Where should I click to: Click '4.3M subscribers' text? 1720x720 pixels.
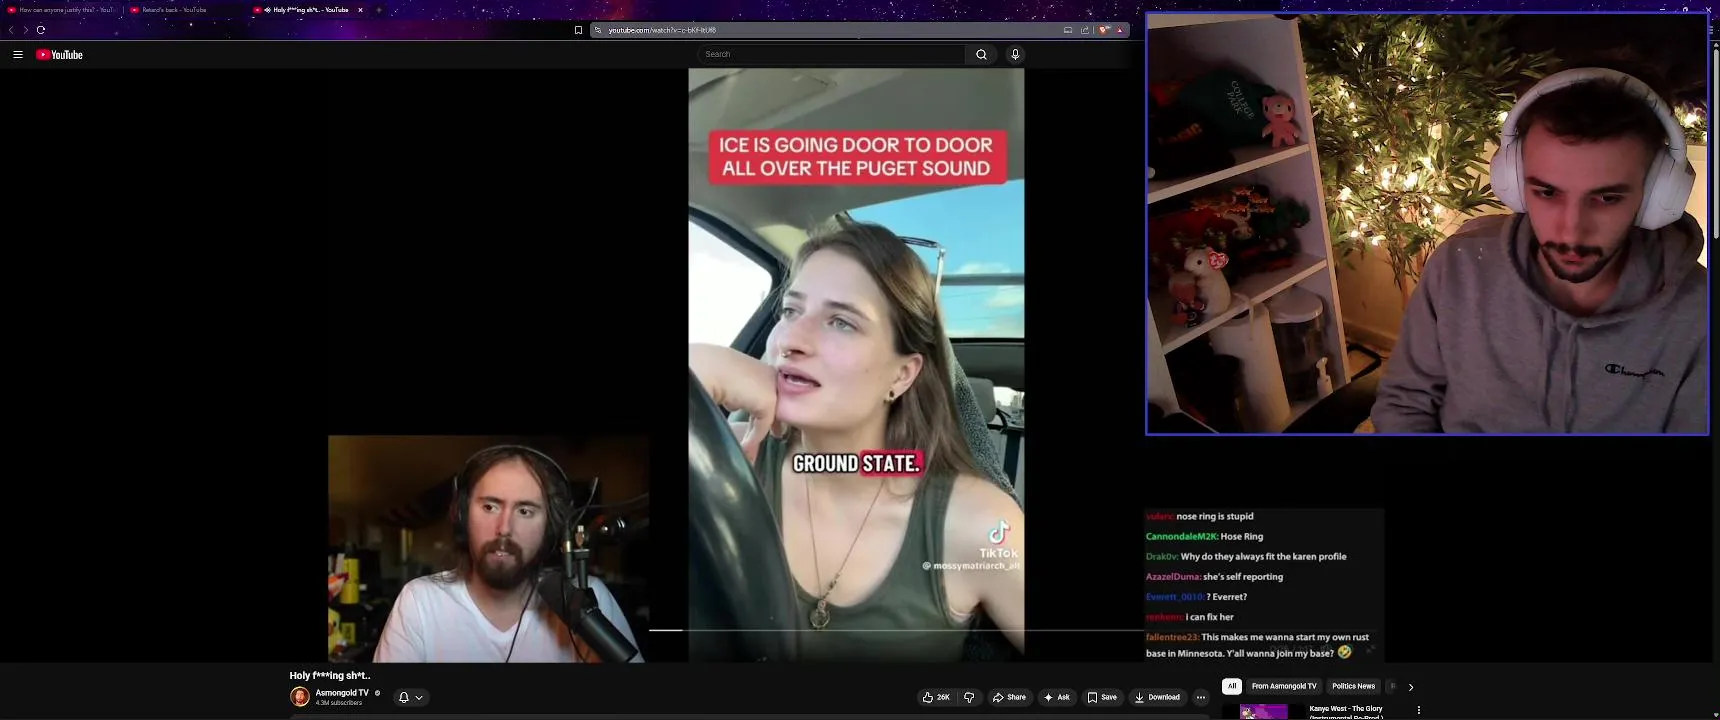(339, 703)
